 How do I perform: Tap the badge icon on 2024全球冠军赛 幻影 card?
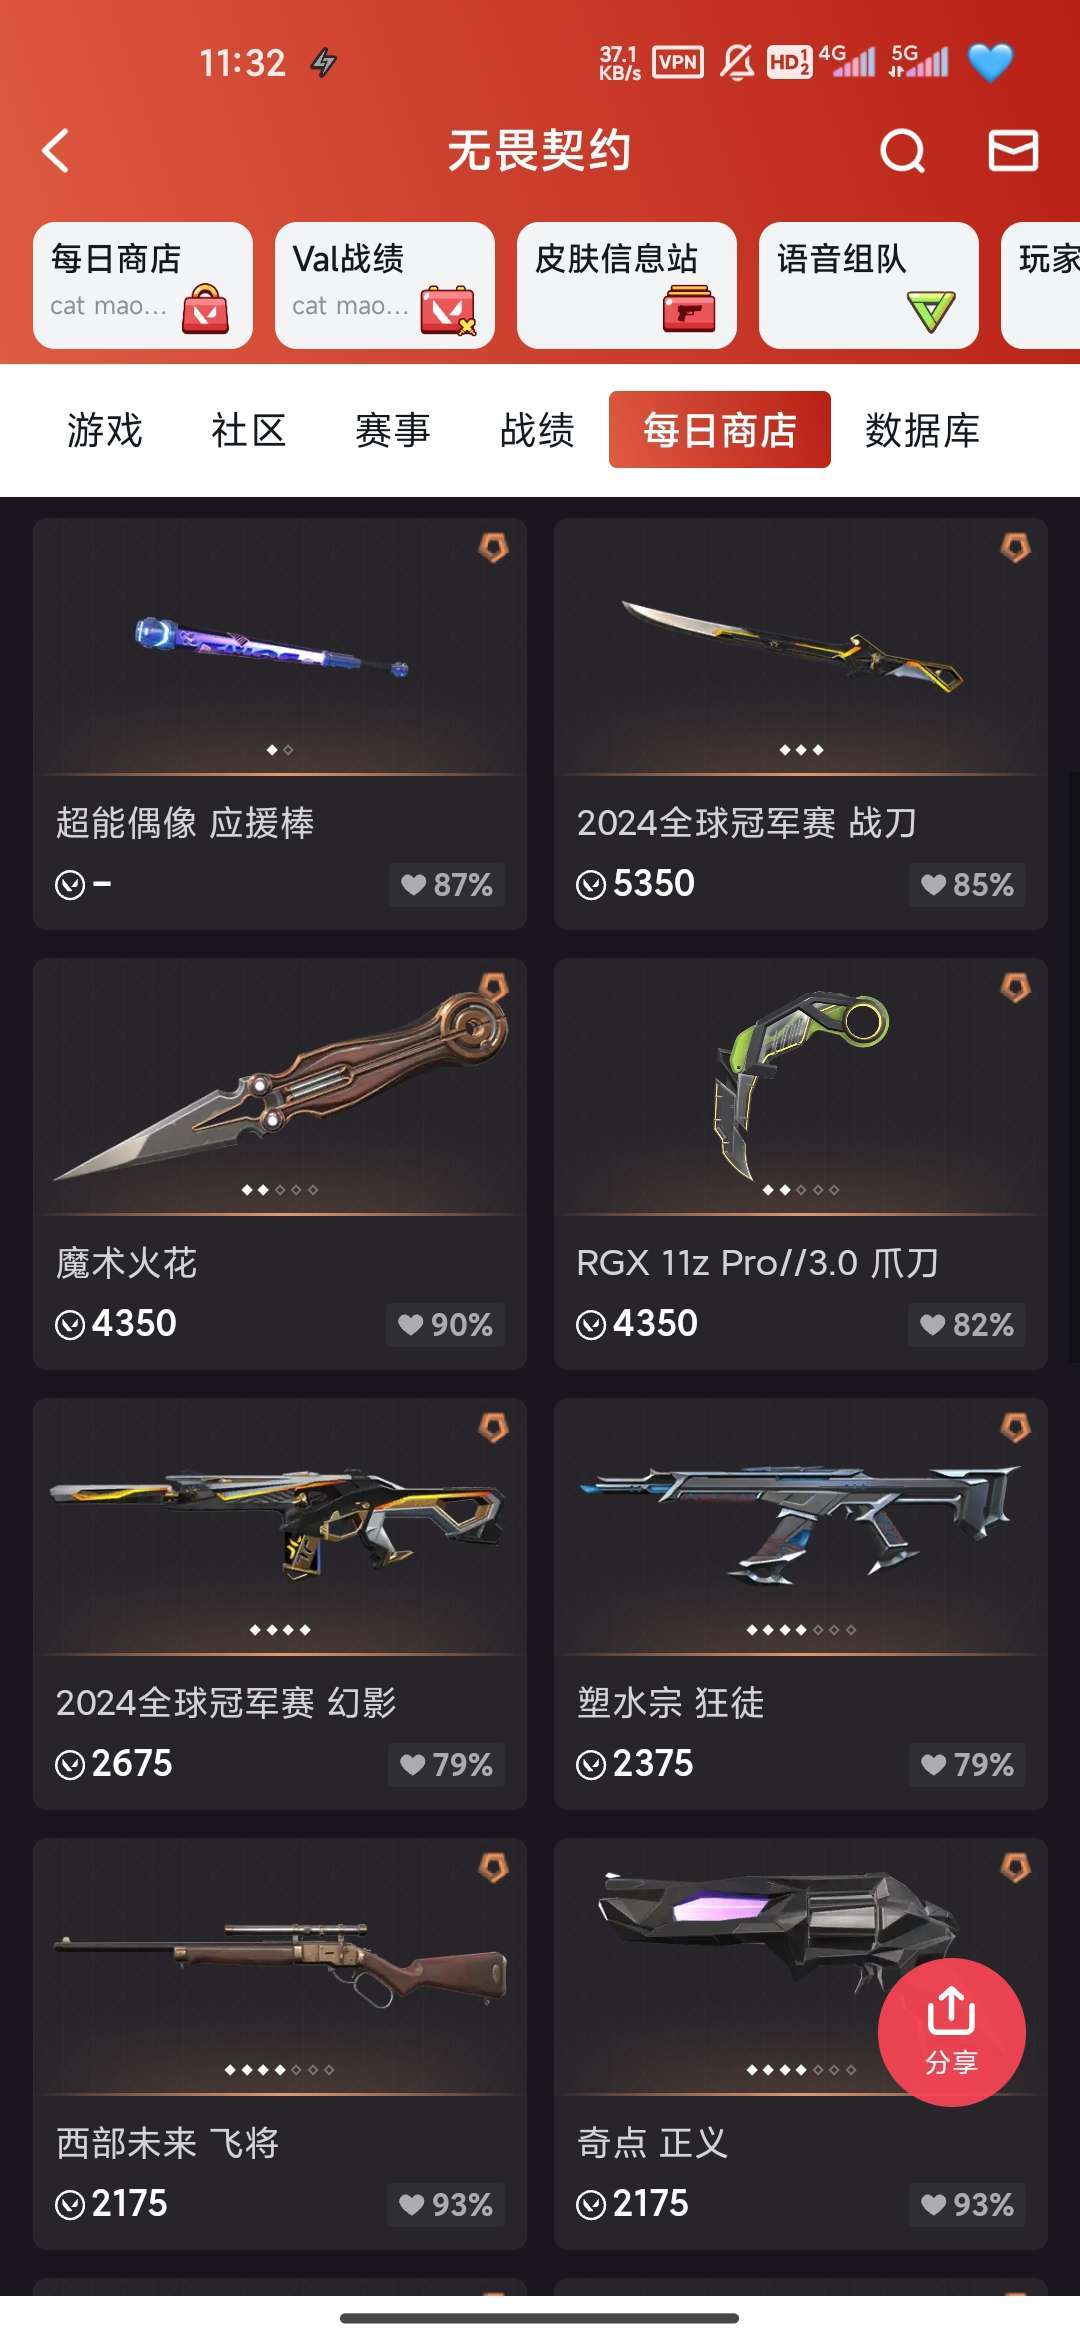494,1427
